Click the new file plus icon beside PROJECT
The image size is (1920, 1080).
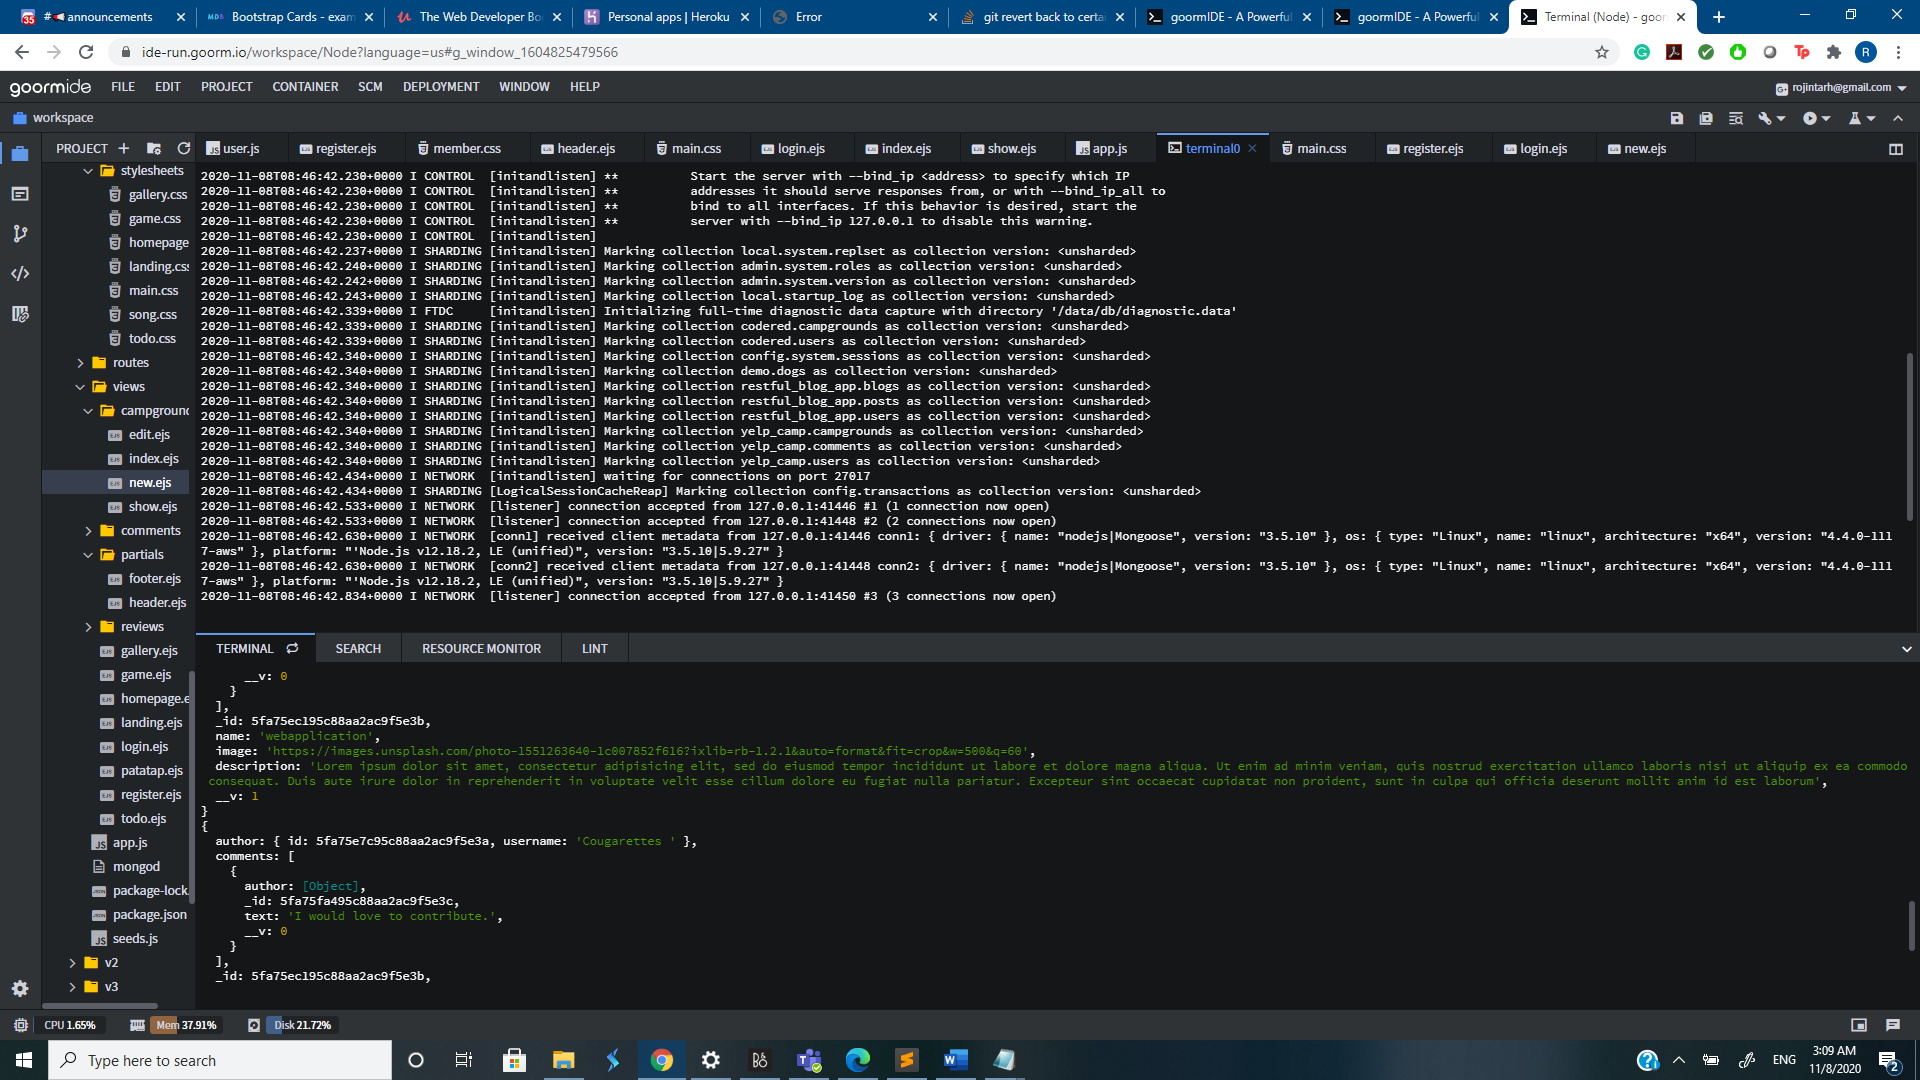pos(124,148)
